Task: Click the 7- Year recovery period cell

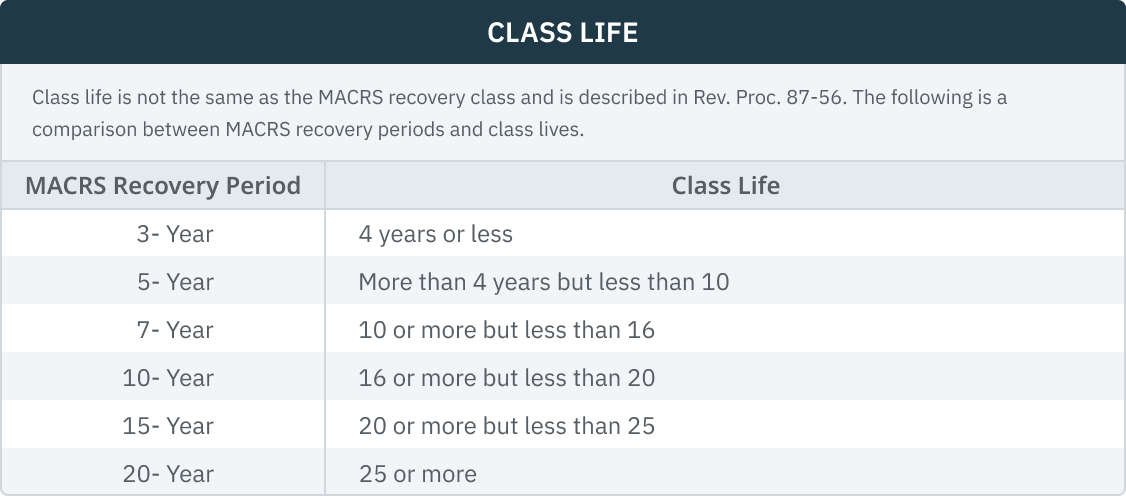Action: click(175, 330)
